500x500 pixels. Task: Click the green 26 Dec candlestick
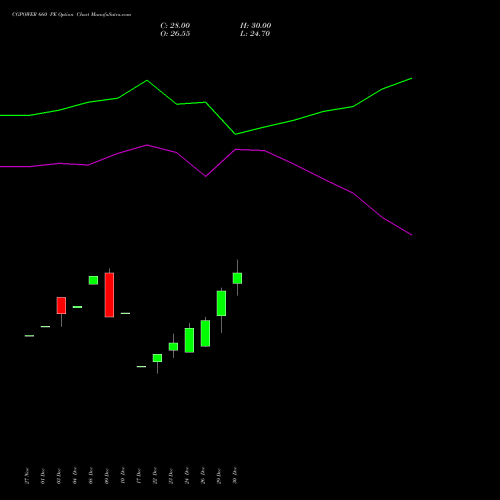tap(205, 333)
